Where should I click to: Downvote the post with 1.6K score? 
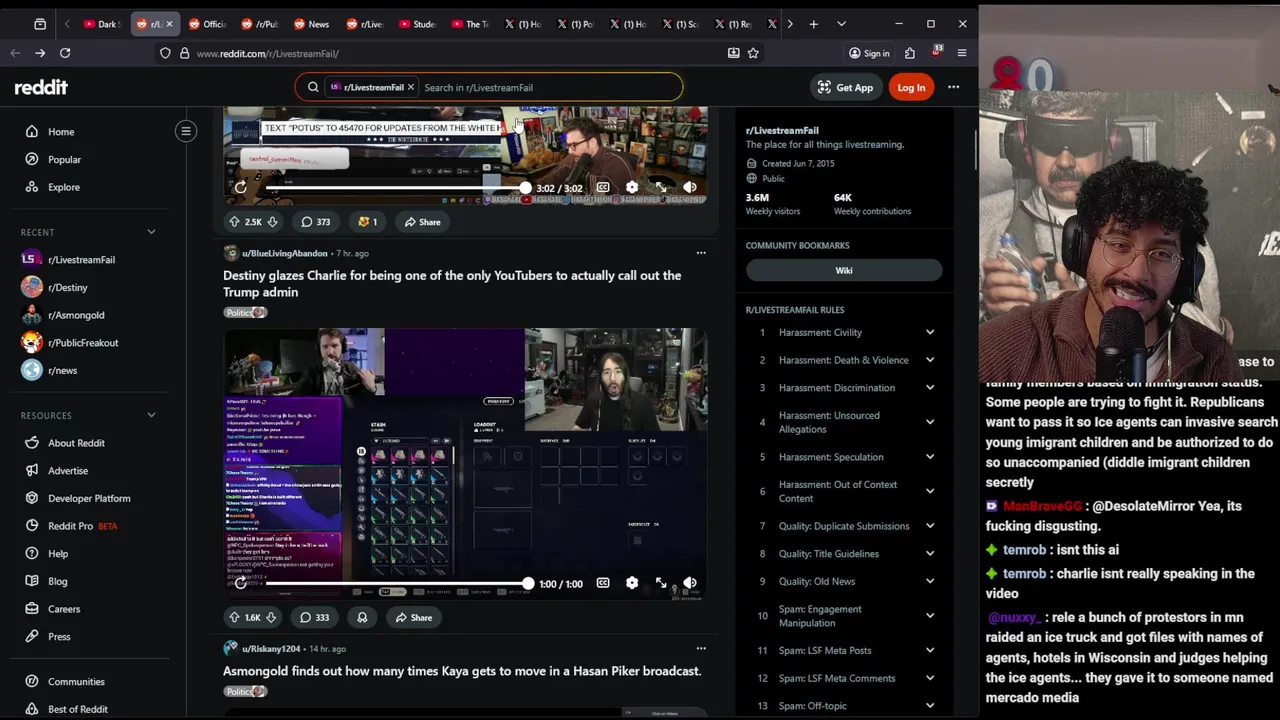pos(271,618)
